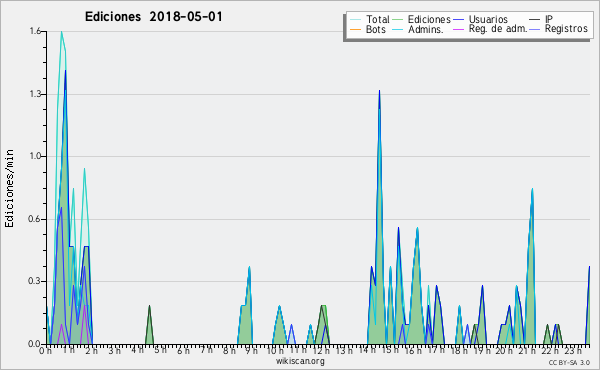The width and height of the screenshot is (600, 370).
Task: Click the '5 h' x-axis label
Action: pos(160,350)
